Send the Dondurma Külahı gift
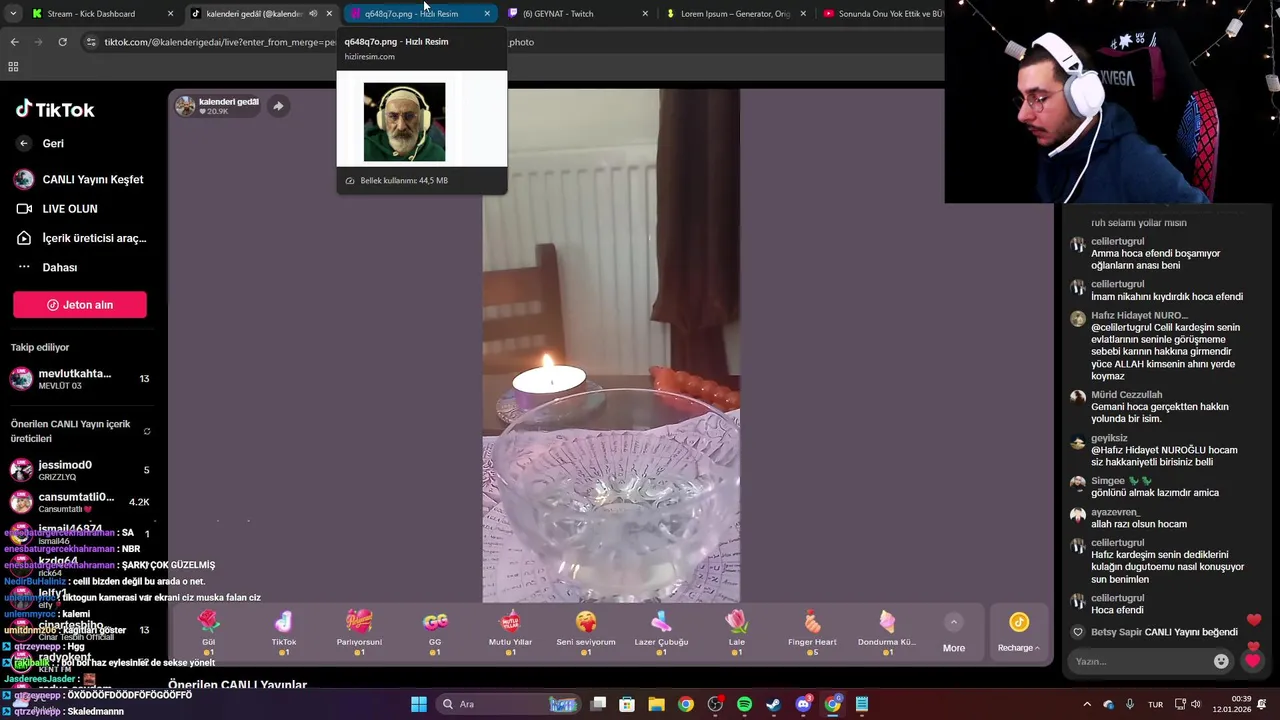The width and height of the screenshot is (1280, 720). [887, 632]
